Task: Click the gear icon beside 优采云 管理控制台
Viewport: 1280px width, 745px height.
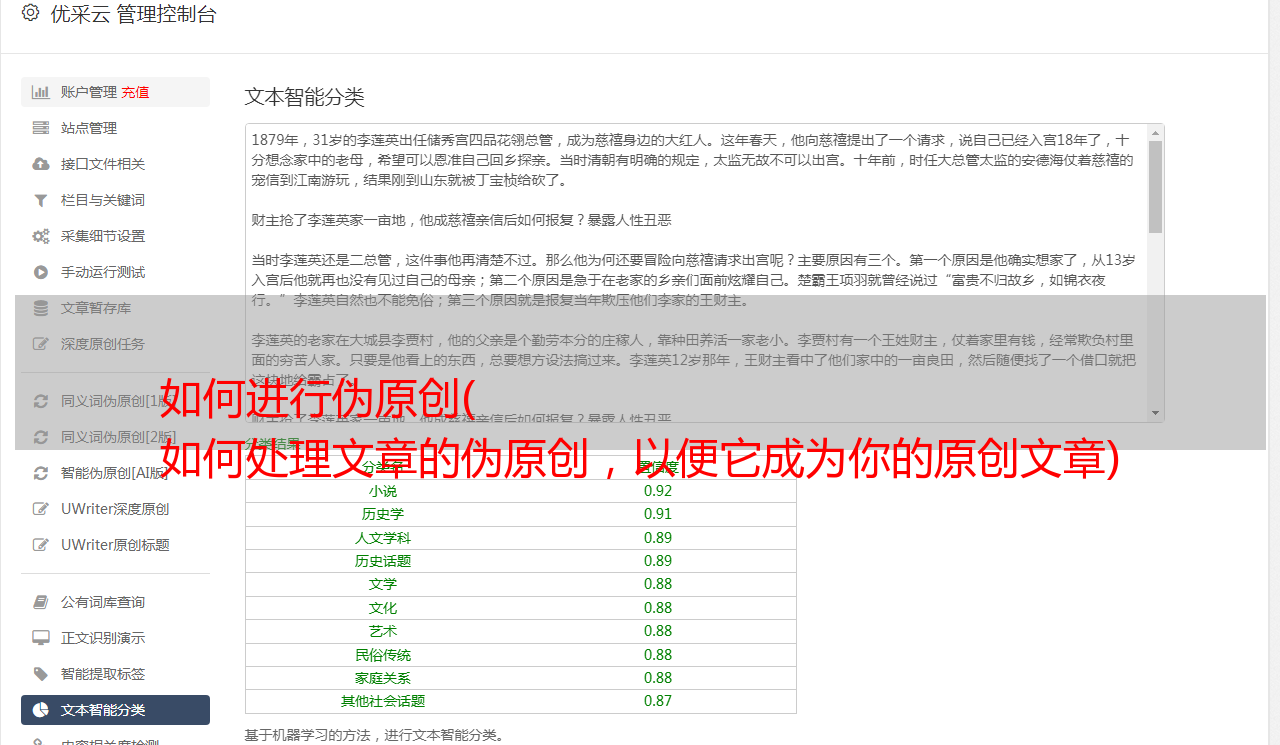Action: pyautogui.click(x=30, y=13)
